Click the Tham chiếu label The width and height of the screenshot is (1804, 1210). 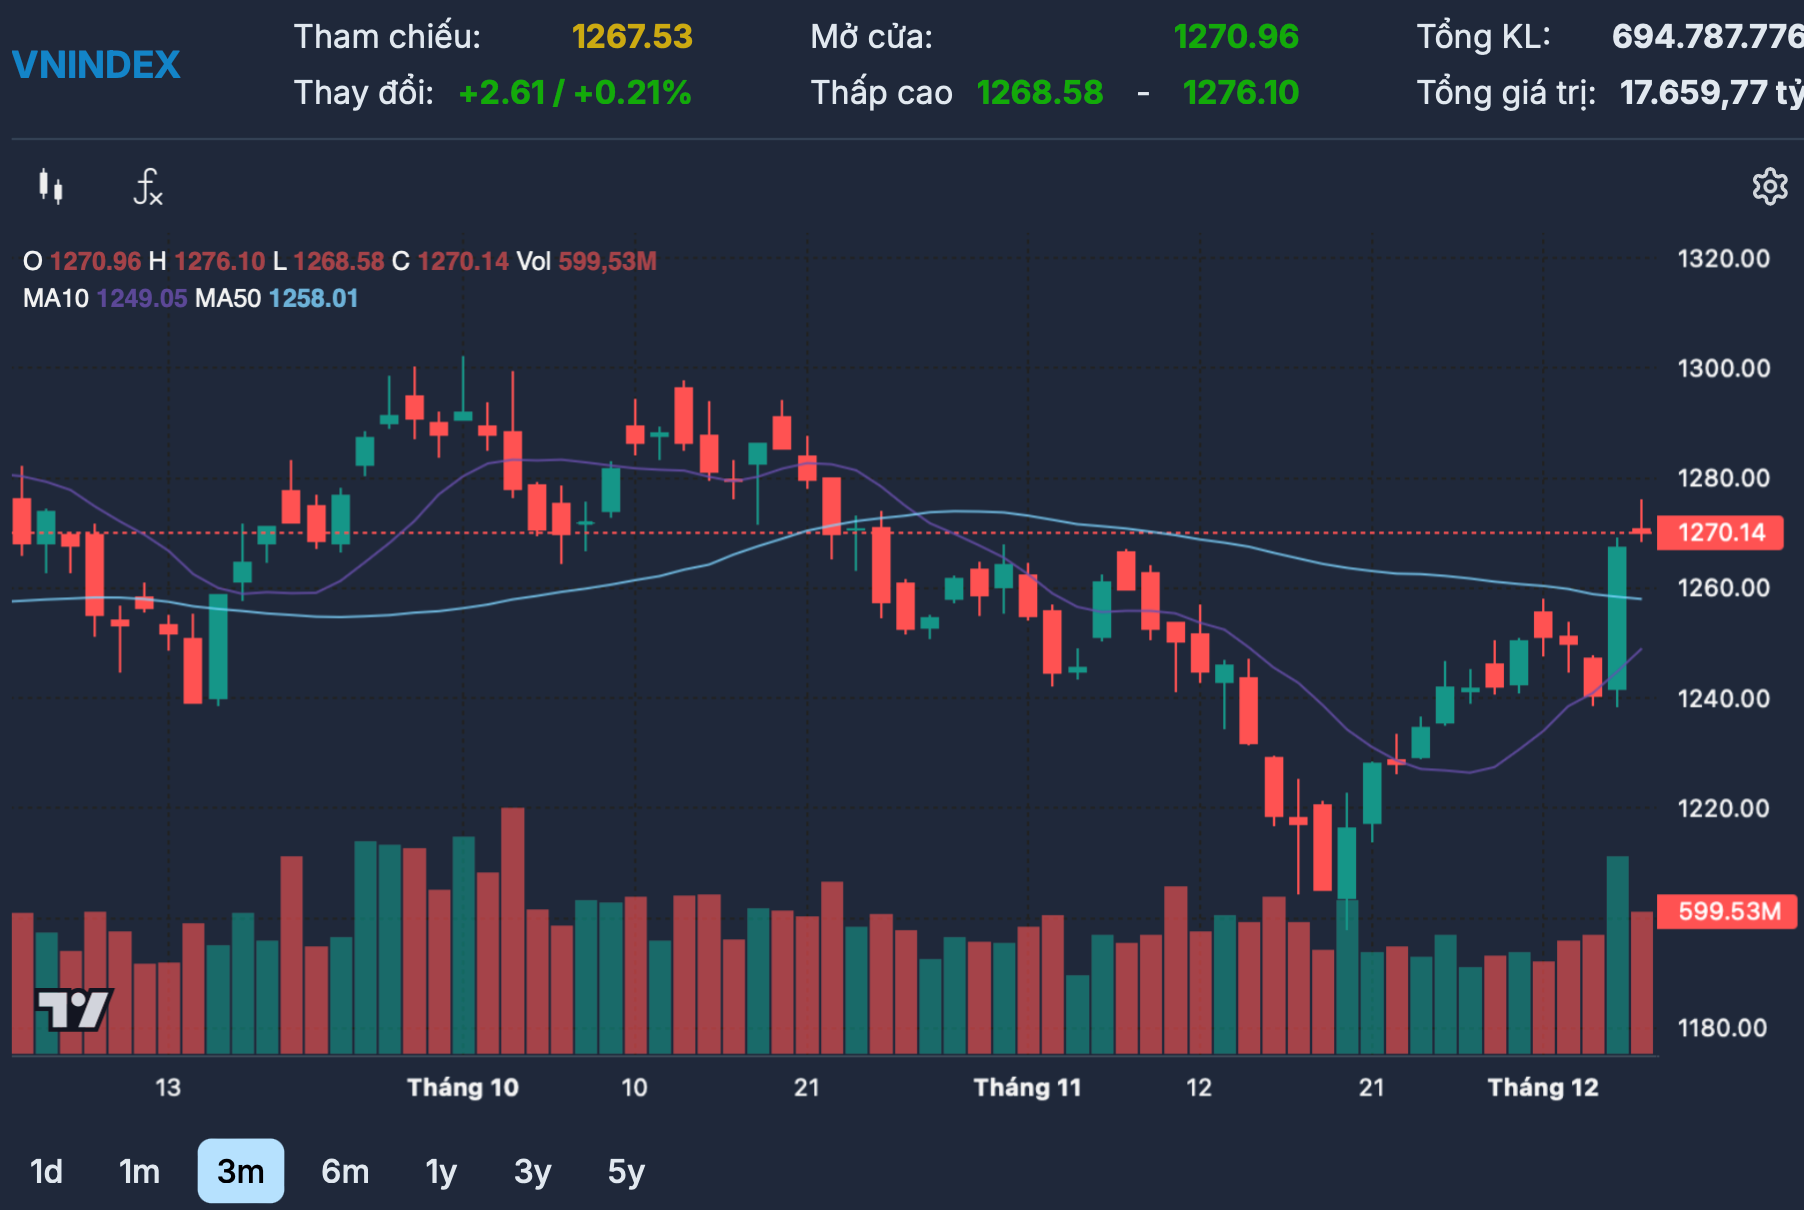pos(387,37)
